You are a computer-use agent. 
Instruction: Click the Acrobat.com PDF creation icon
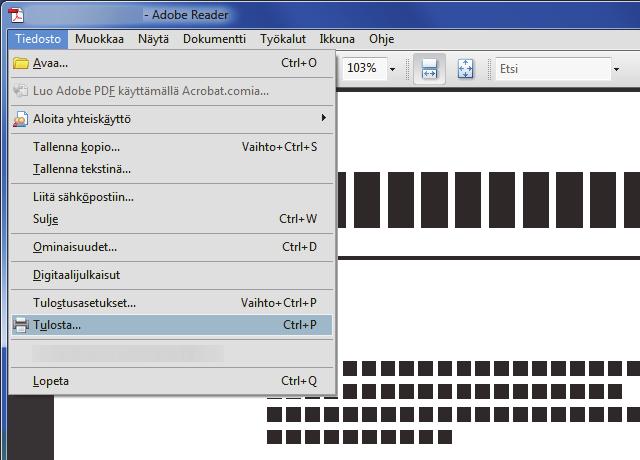click(20, 91)
